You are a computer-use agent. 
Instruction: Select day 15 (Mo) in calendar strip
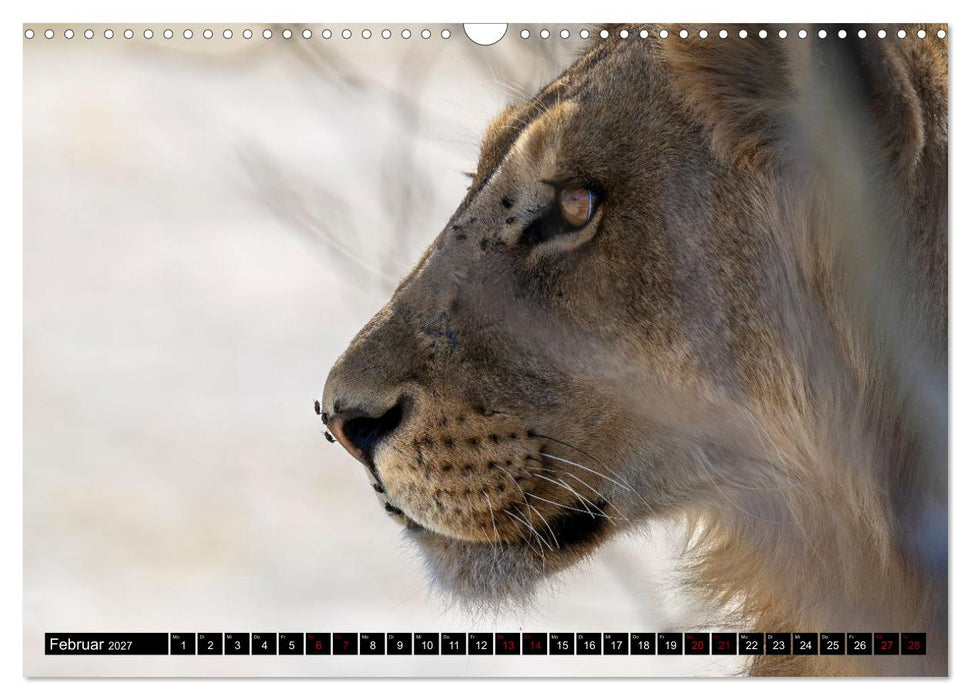(x=562, y=644)
